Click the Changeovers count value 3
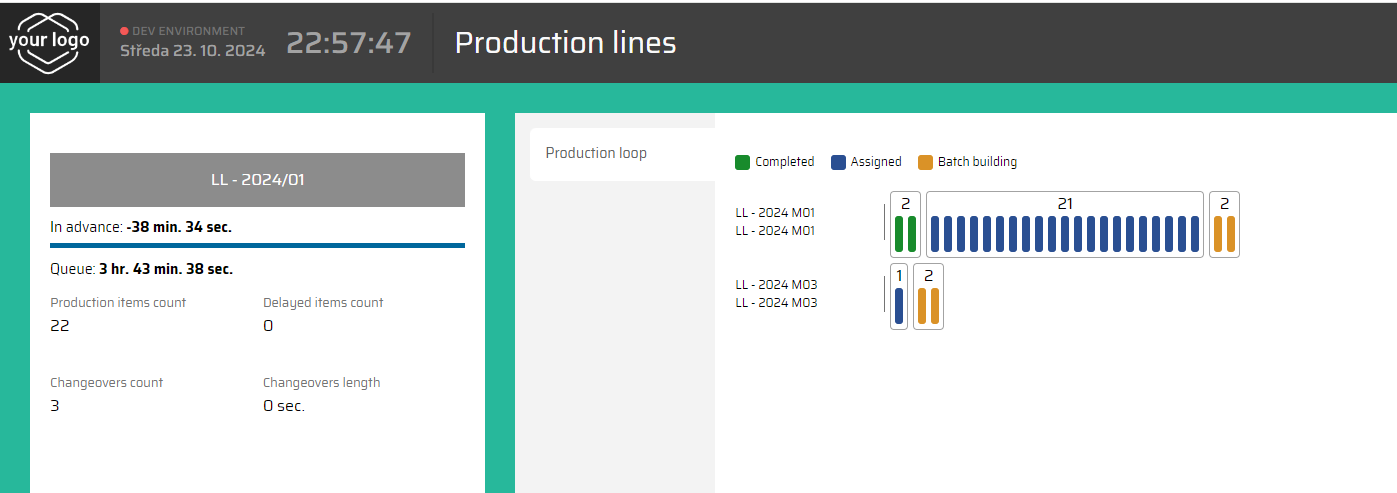 [54, 406]
